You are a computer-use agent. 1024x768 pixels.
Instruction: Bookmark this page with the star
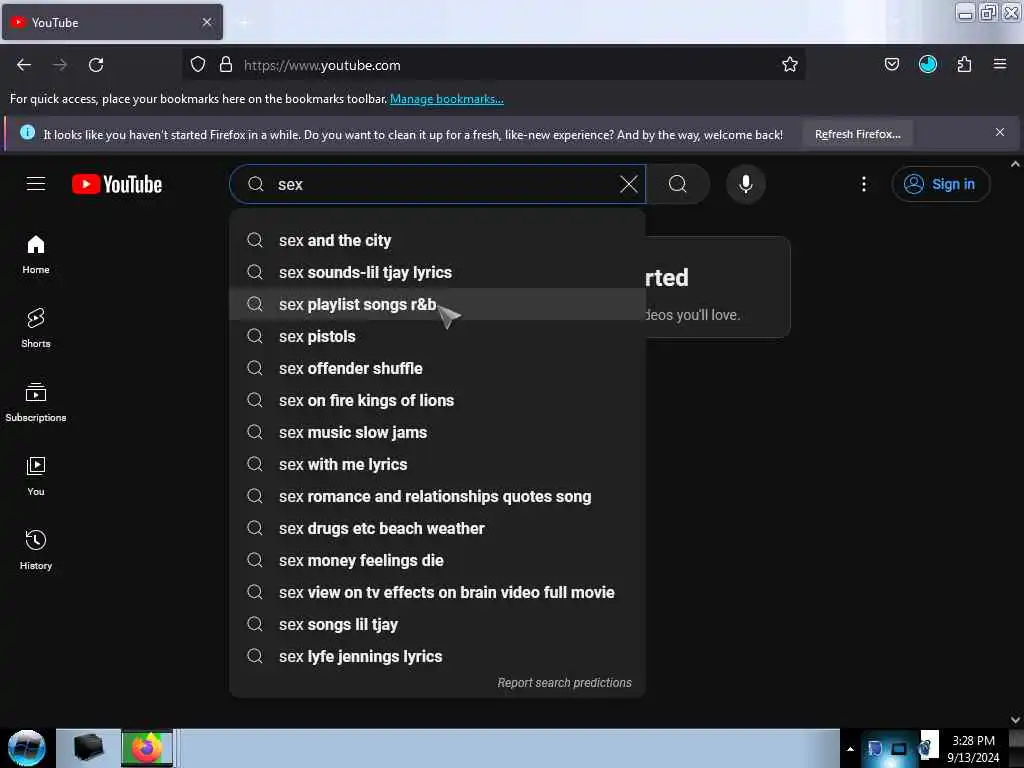tap(790, 65)
